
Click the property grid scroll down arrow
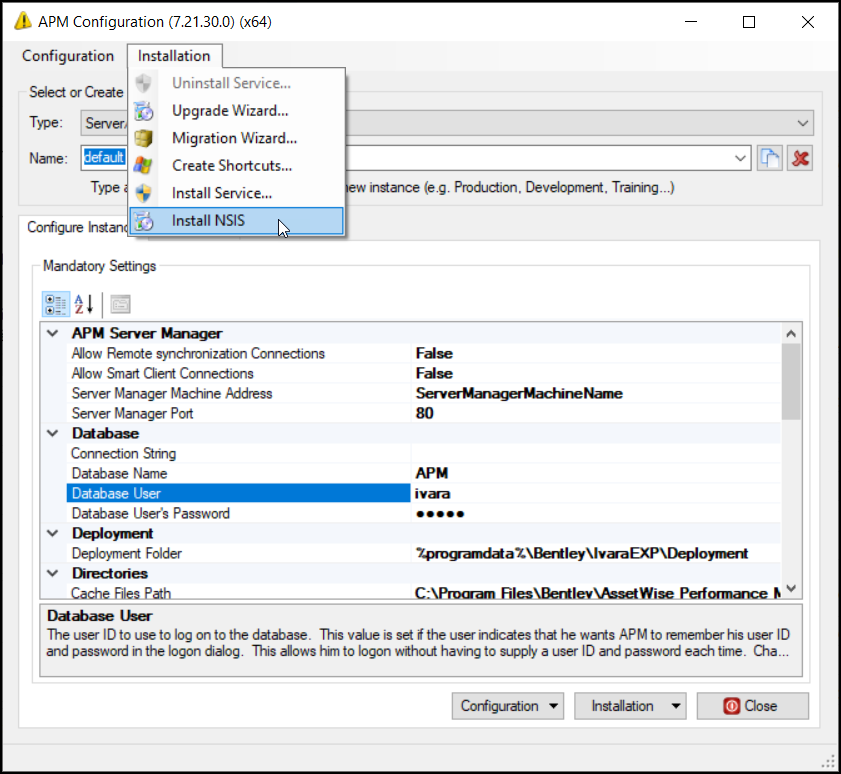coord(791,588)
